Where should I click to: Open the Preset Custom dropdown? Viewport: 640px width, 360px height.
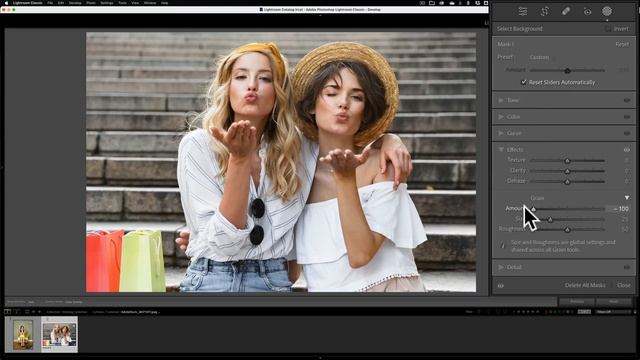pos(539,57)
